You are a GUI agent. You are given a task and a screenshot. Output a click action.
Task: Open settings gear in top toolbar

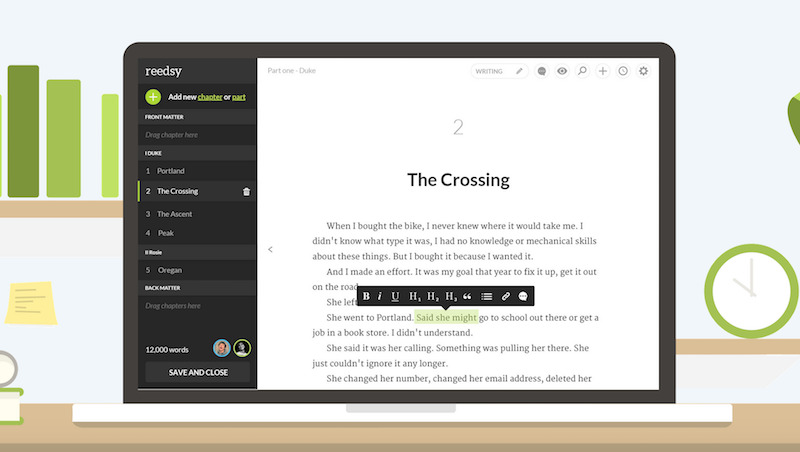click(643, 71)
